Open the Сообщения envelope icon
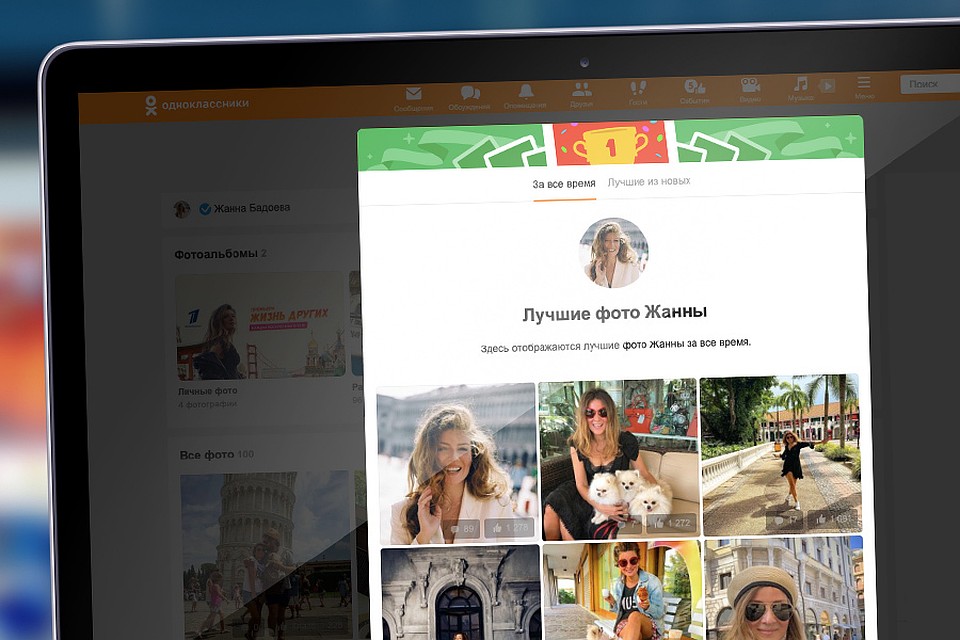 coord(413,94)
